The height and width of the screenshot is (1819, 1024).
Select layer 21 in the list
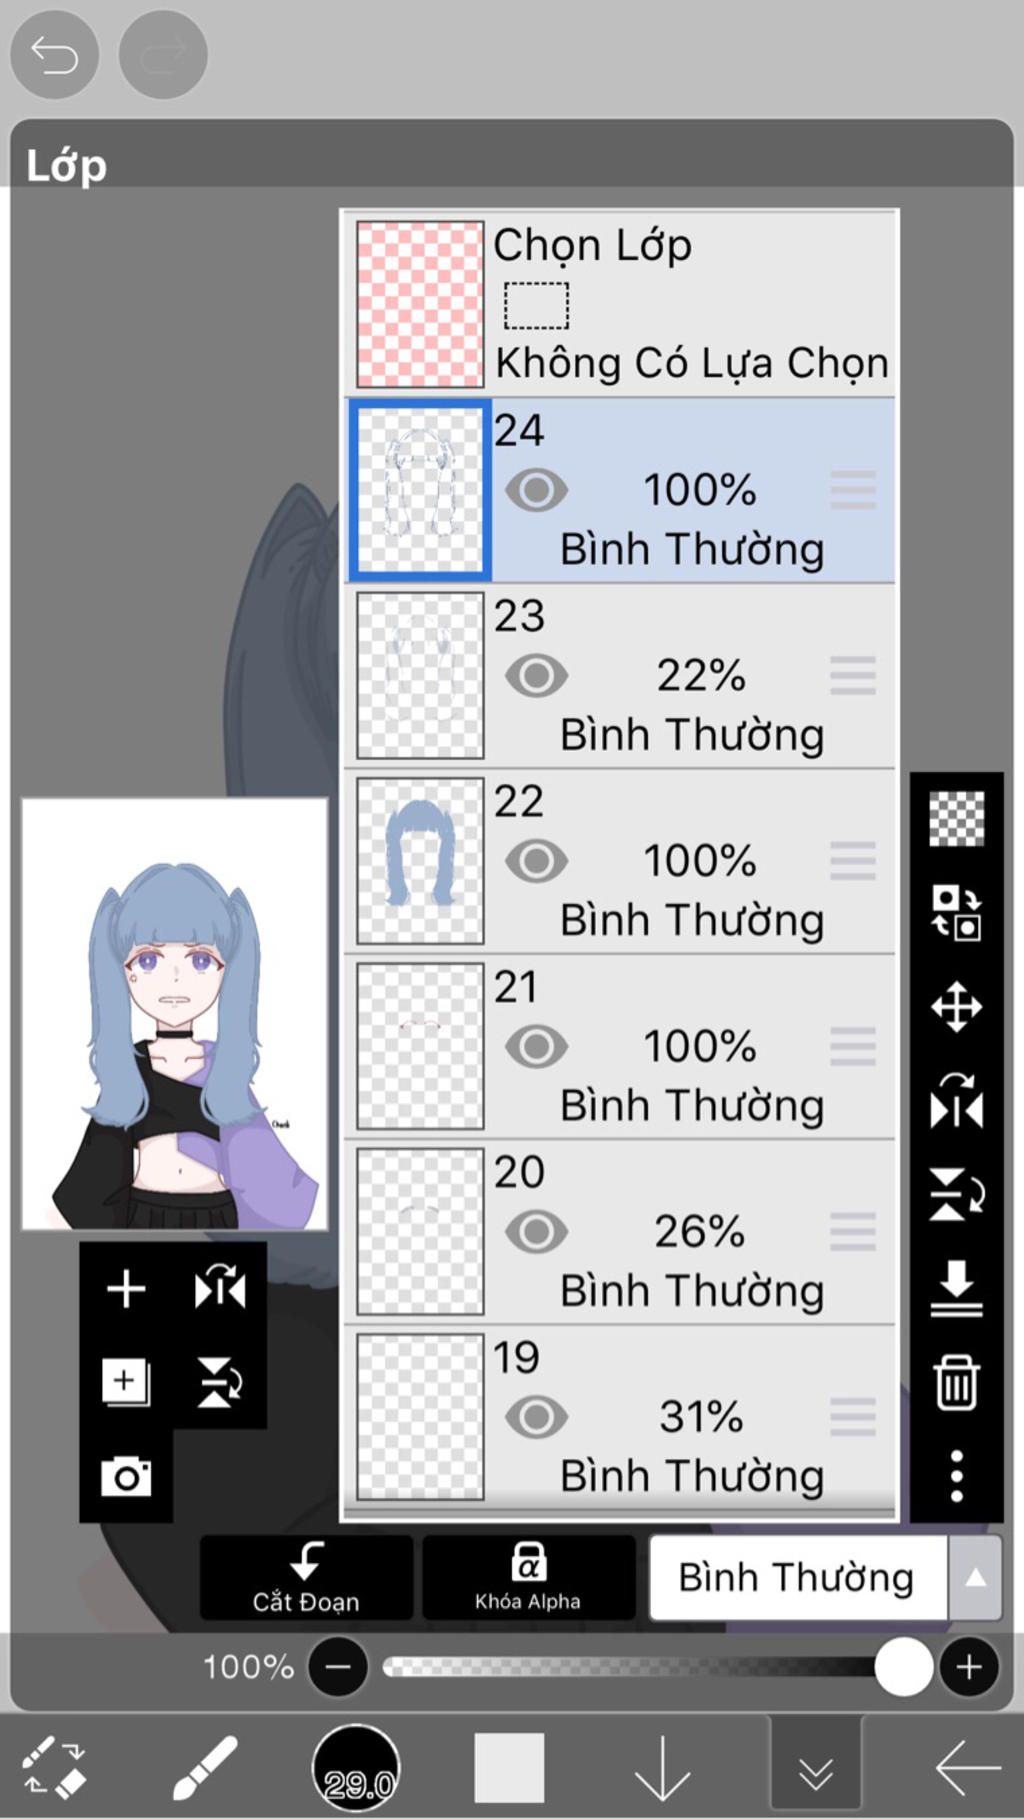coord(620,1047)
